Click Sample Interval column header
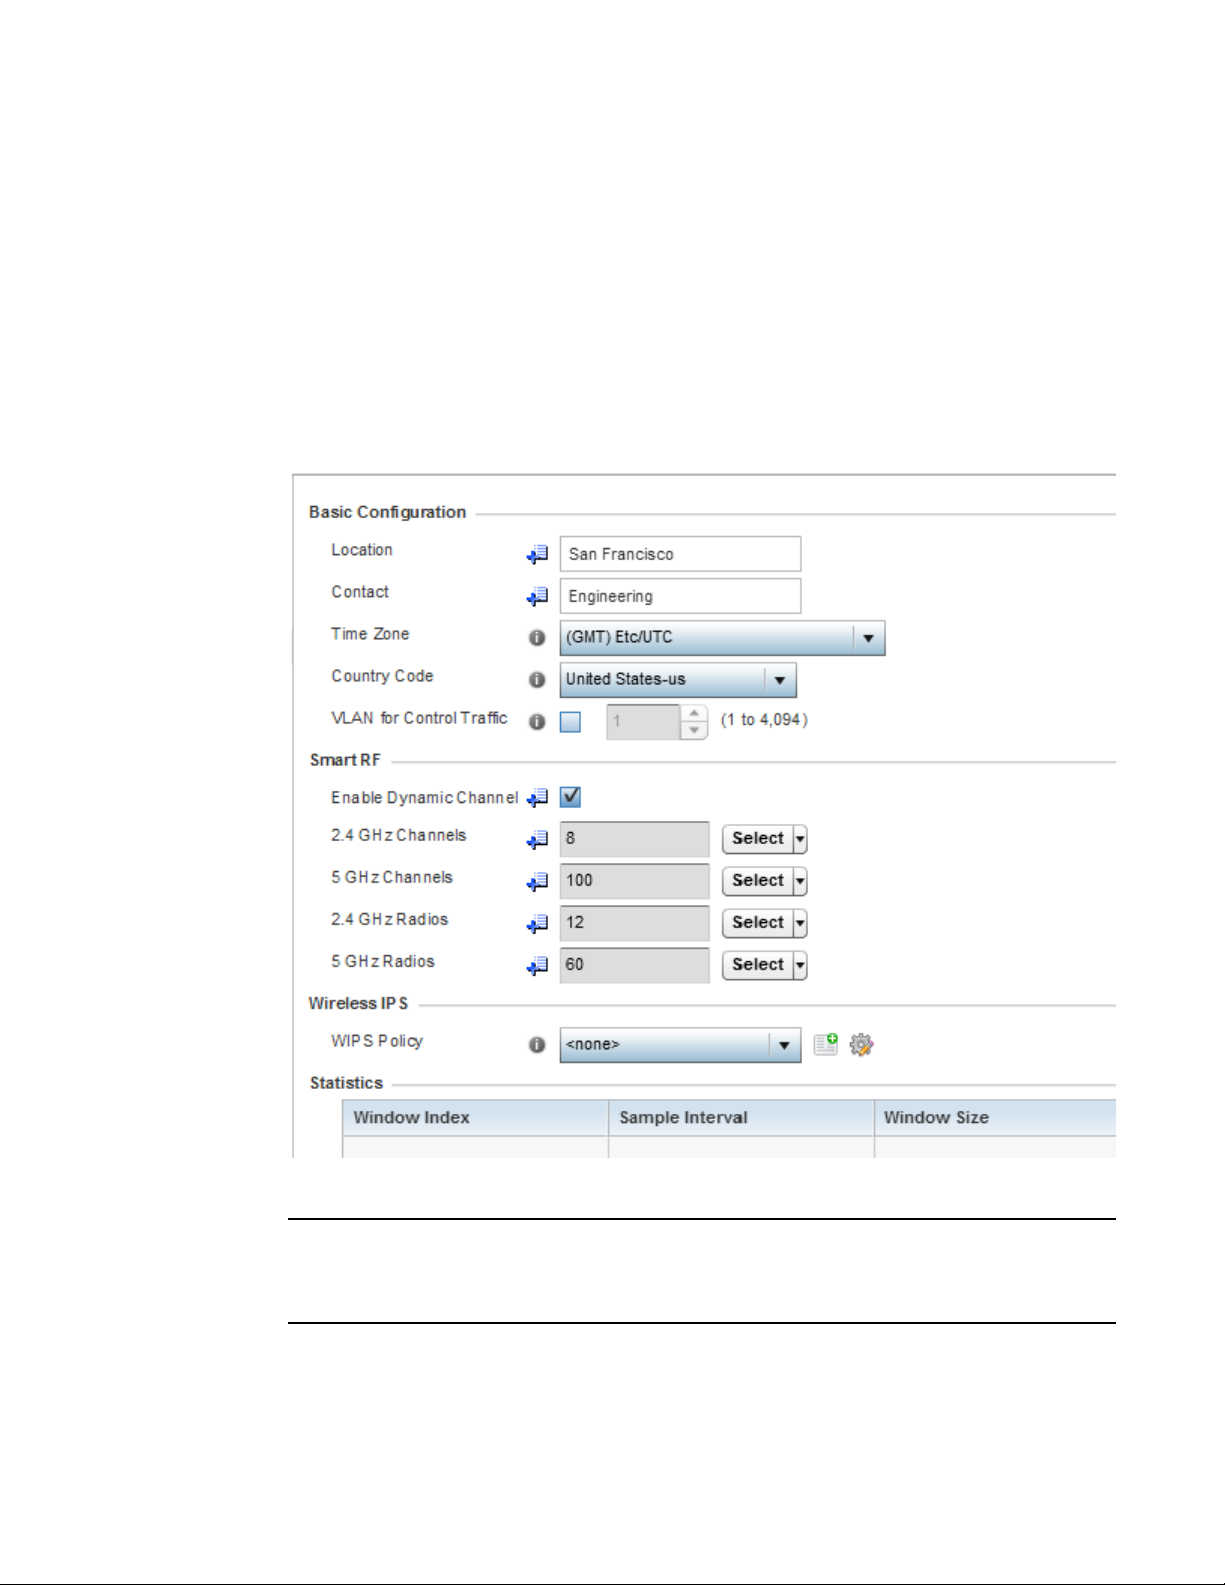Screen dimensions: 1225x1585 [x=741, y=1118]
